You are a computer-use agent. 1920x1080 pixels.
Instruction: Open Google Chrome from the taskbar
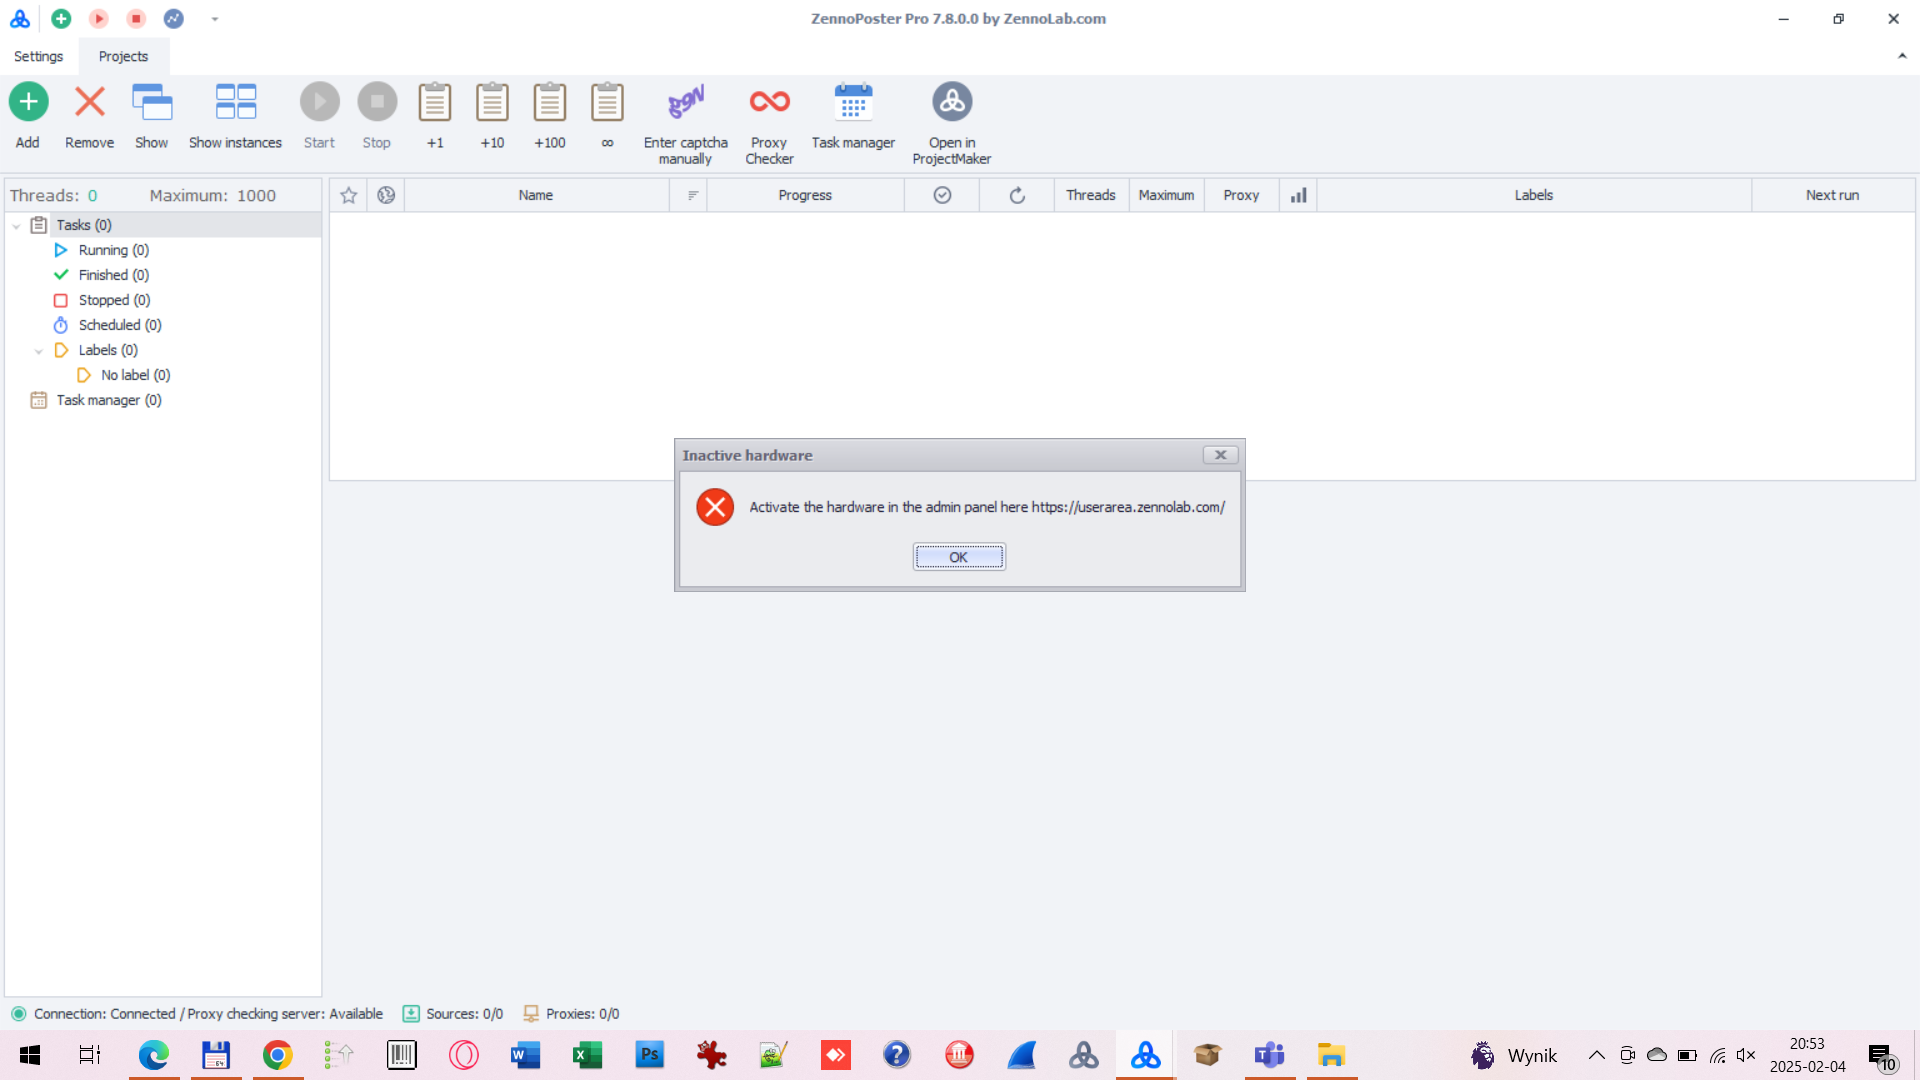[x=277, y=1055]
